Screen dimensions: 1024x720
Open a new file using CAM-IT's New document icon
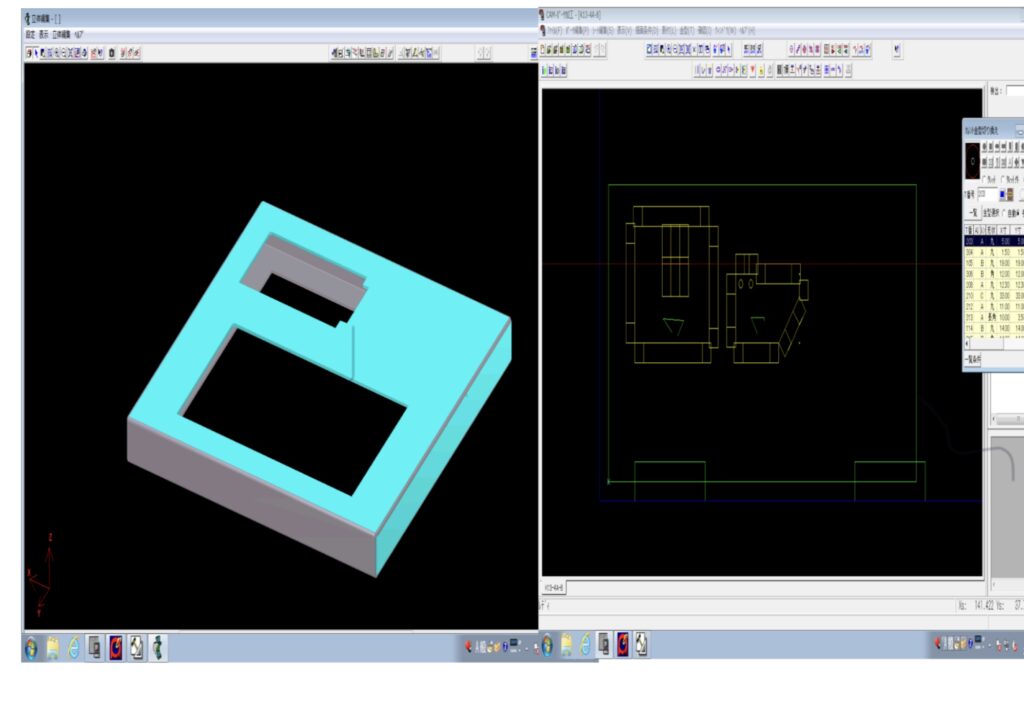[541, 50]
